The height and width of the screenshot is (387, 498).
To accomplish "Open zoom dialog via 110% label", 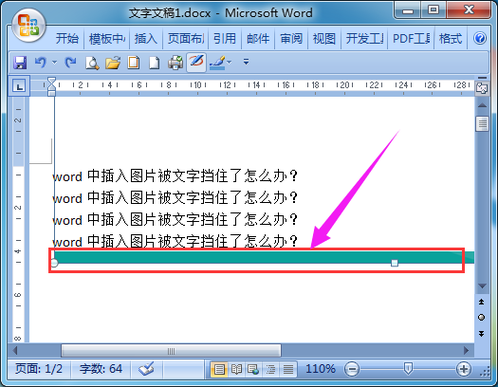I will pyautogui.click(x=320, y=369).
